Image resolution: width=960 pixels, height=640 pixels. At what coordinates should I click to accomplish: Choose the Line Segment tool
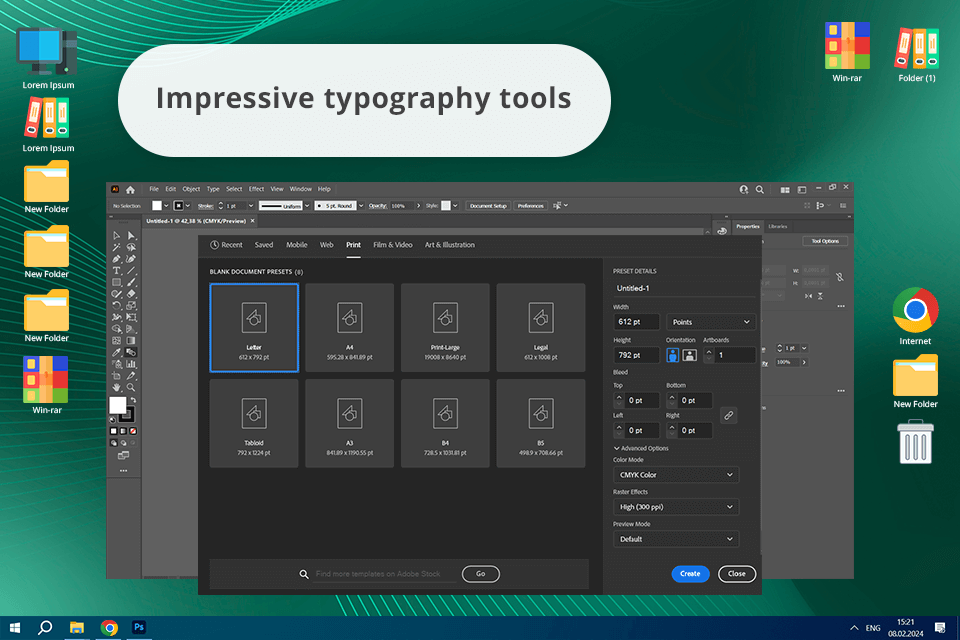(x=131, y=270)
